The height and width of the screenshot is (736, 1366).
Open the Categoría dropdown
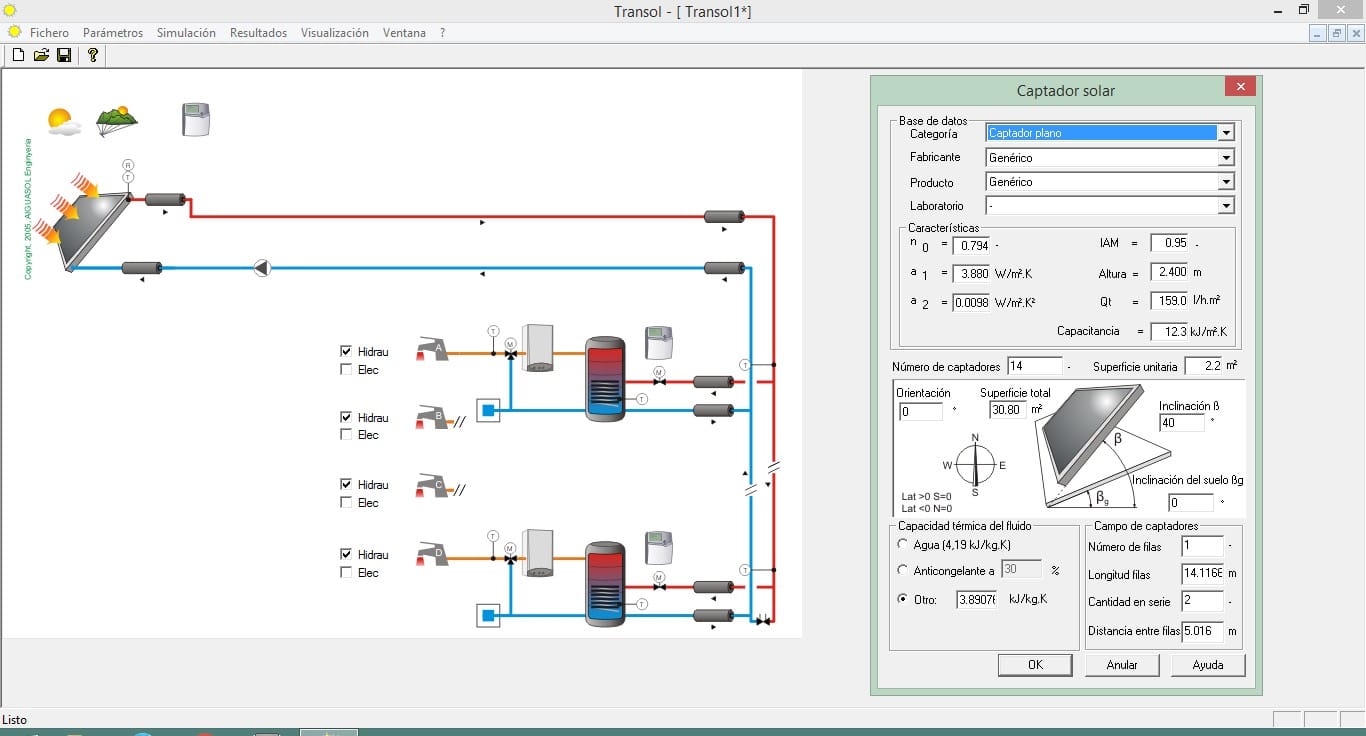click(1226, 133)
